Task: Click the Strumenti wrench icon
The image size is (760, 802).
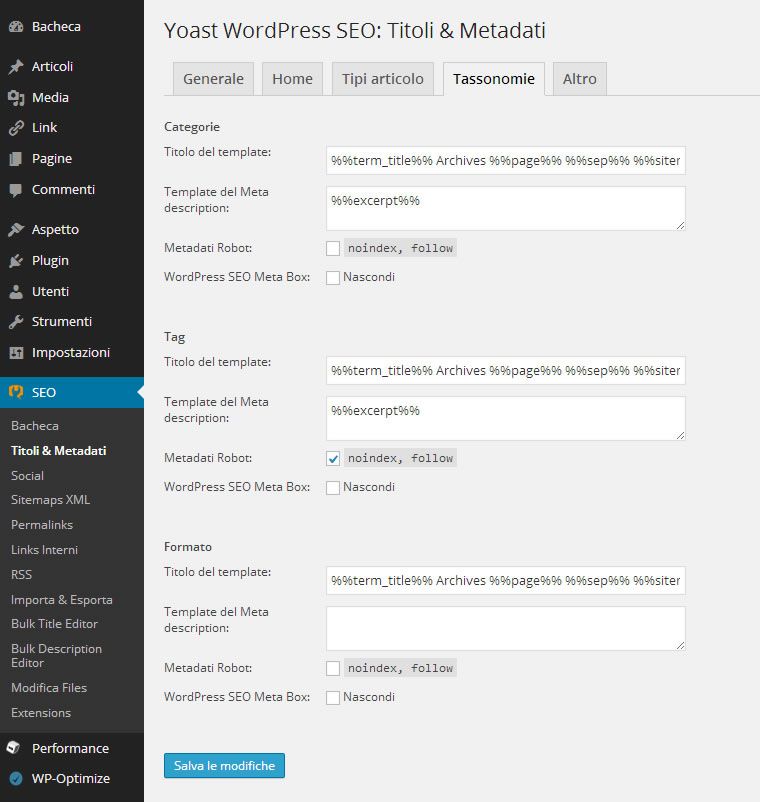Action: [16, 322]
